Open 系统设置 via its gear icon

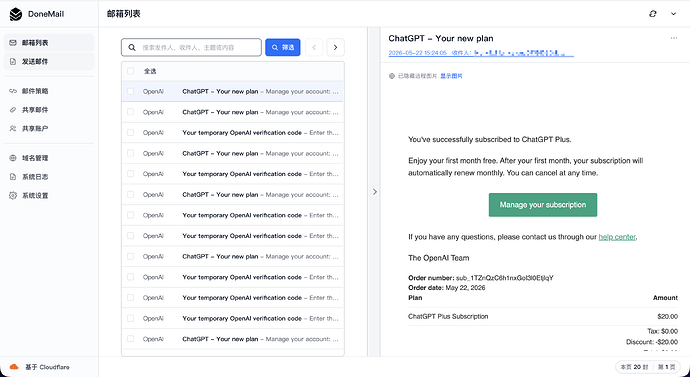(13, 195)
